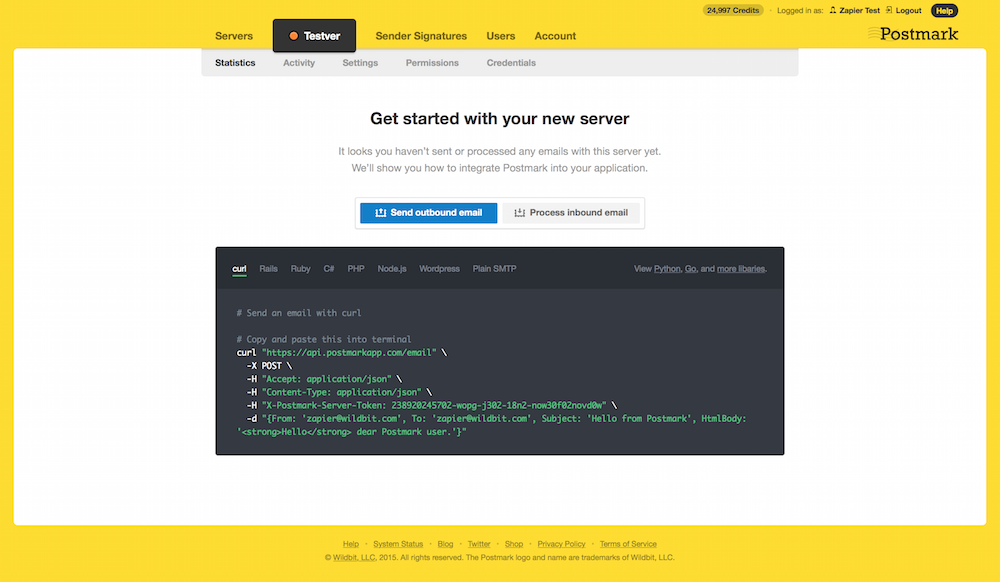Screen dimensions: 1000x582
Task: Click "# Copy and paste this into terminal"
Action: point(323,339)
